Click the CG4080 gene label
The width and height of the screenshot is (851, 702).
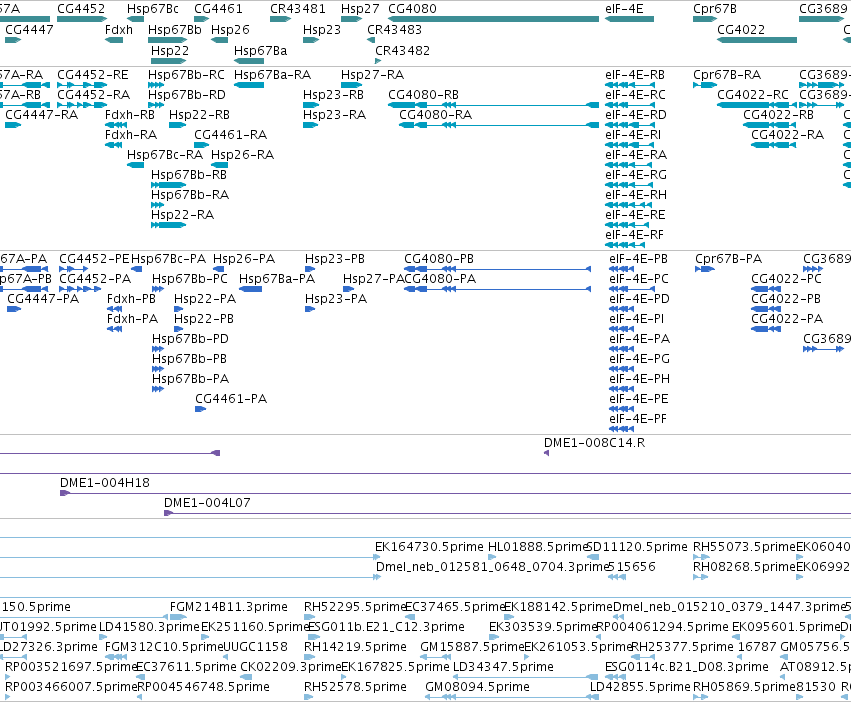[x=412, y=9]
